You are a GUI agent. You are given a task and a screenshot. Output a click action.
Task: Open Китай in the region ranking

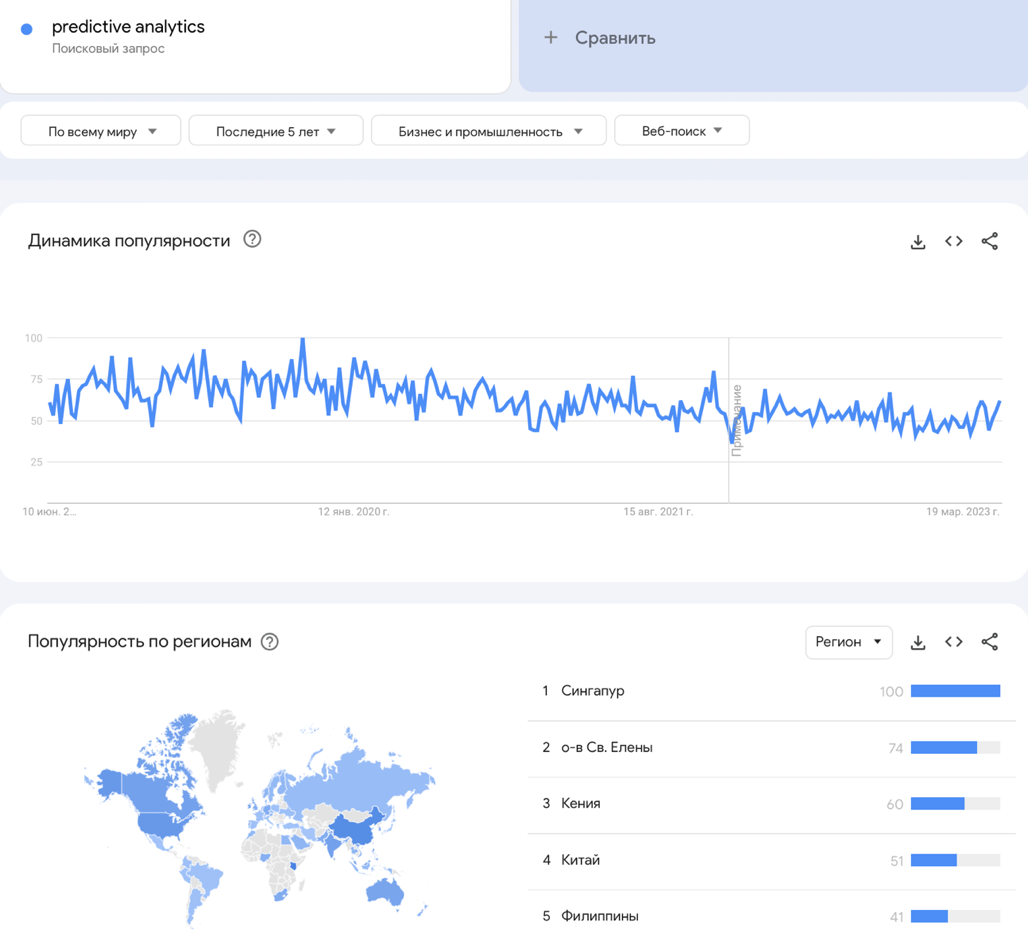click(581, 860)
